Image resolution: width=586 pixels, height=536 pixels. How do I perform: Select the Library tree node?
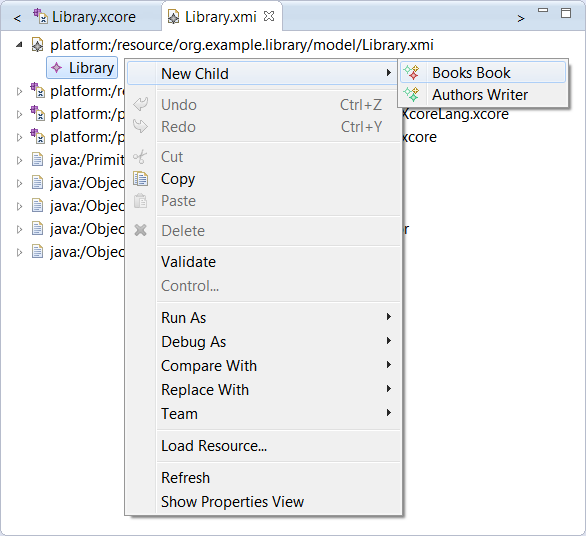click(x=82, y=68)
